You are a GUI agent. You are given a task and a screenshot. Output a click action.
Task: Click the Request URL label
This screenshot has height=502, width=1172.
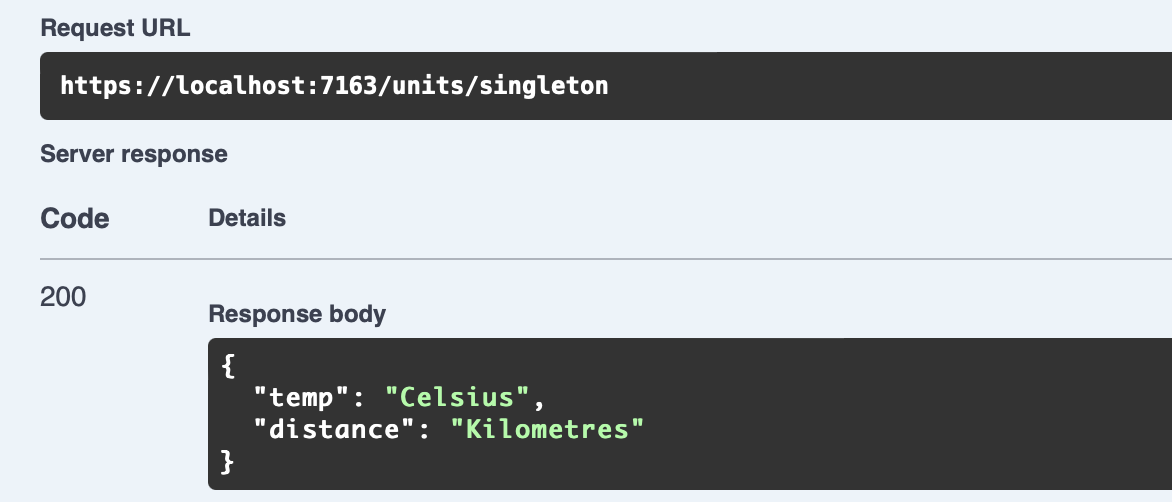coord(115,28)
